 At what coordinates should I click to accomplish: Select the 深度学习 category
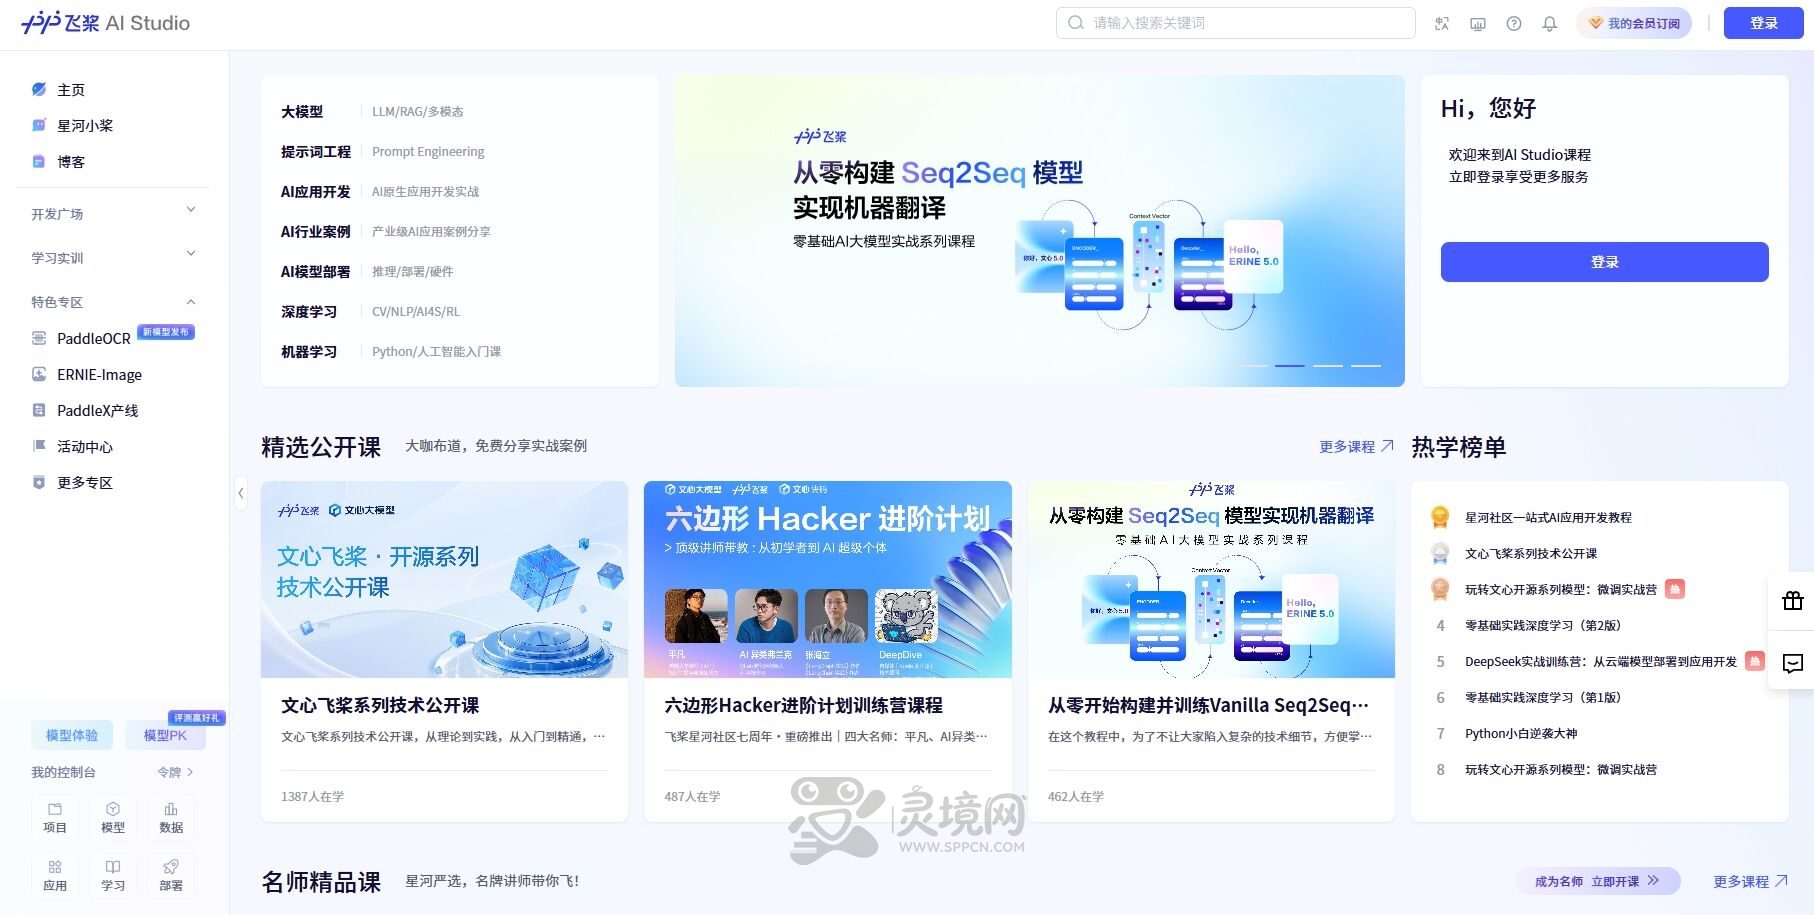click(x=309, y=312)
